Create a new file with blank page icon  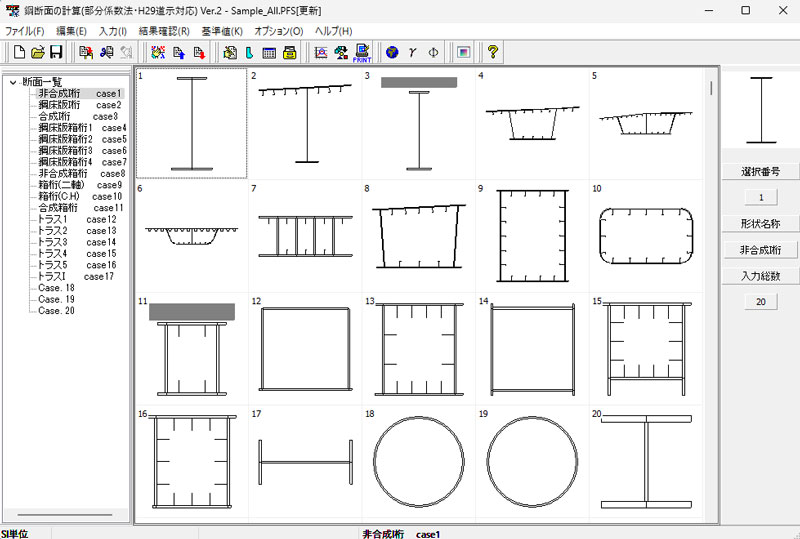[19, 52]
